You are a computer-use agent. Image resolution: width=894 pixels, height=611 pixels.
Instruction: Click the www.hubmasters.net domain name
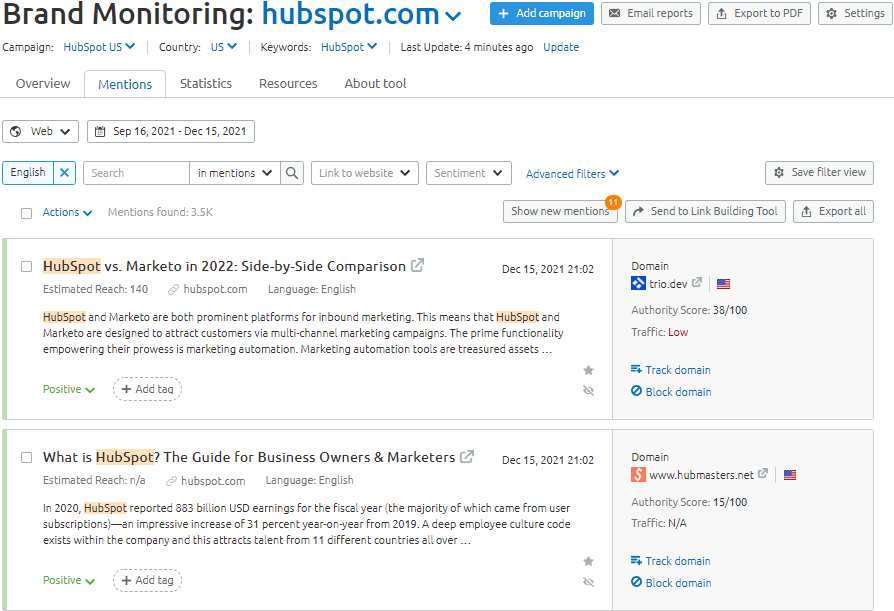coord(701,475)
